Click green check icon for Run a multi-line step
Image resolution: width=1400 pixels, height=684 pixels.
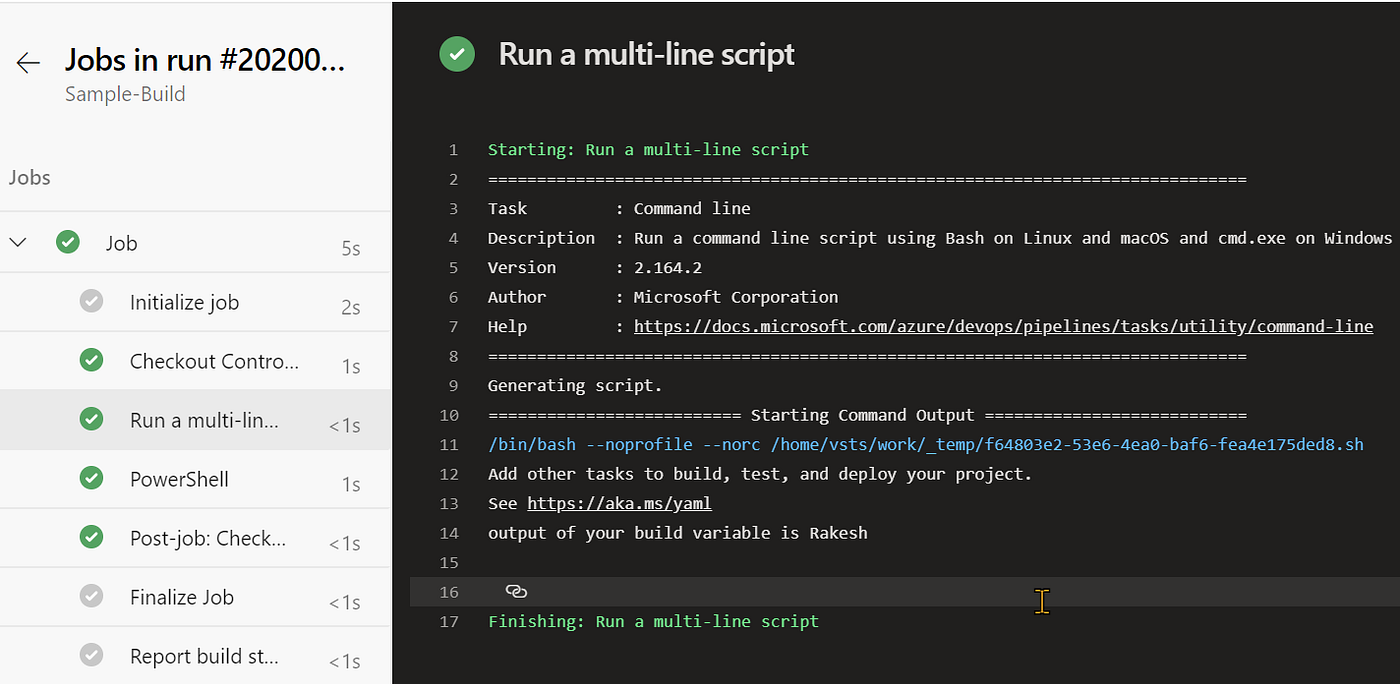[x=91, y=419]
